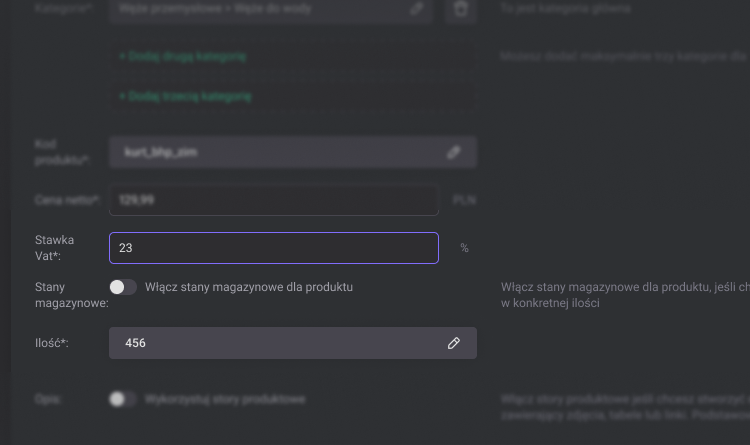Click the pencil icon in the Ilość field

pyautogui.click(x=453, y=343)
